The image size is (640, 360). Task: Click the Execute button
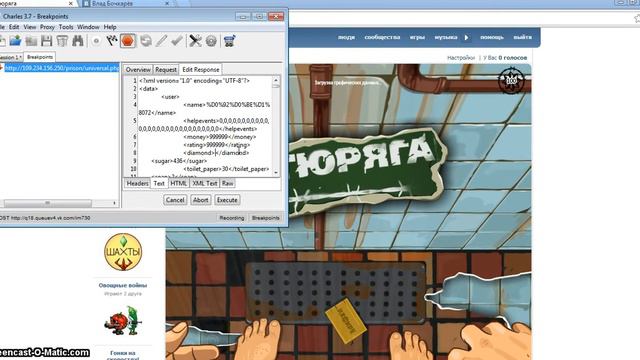(x=227, y=200)
